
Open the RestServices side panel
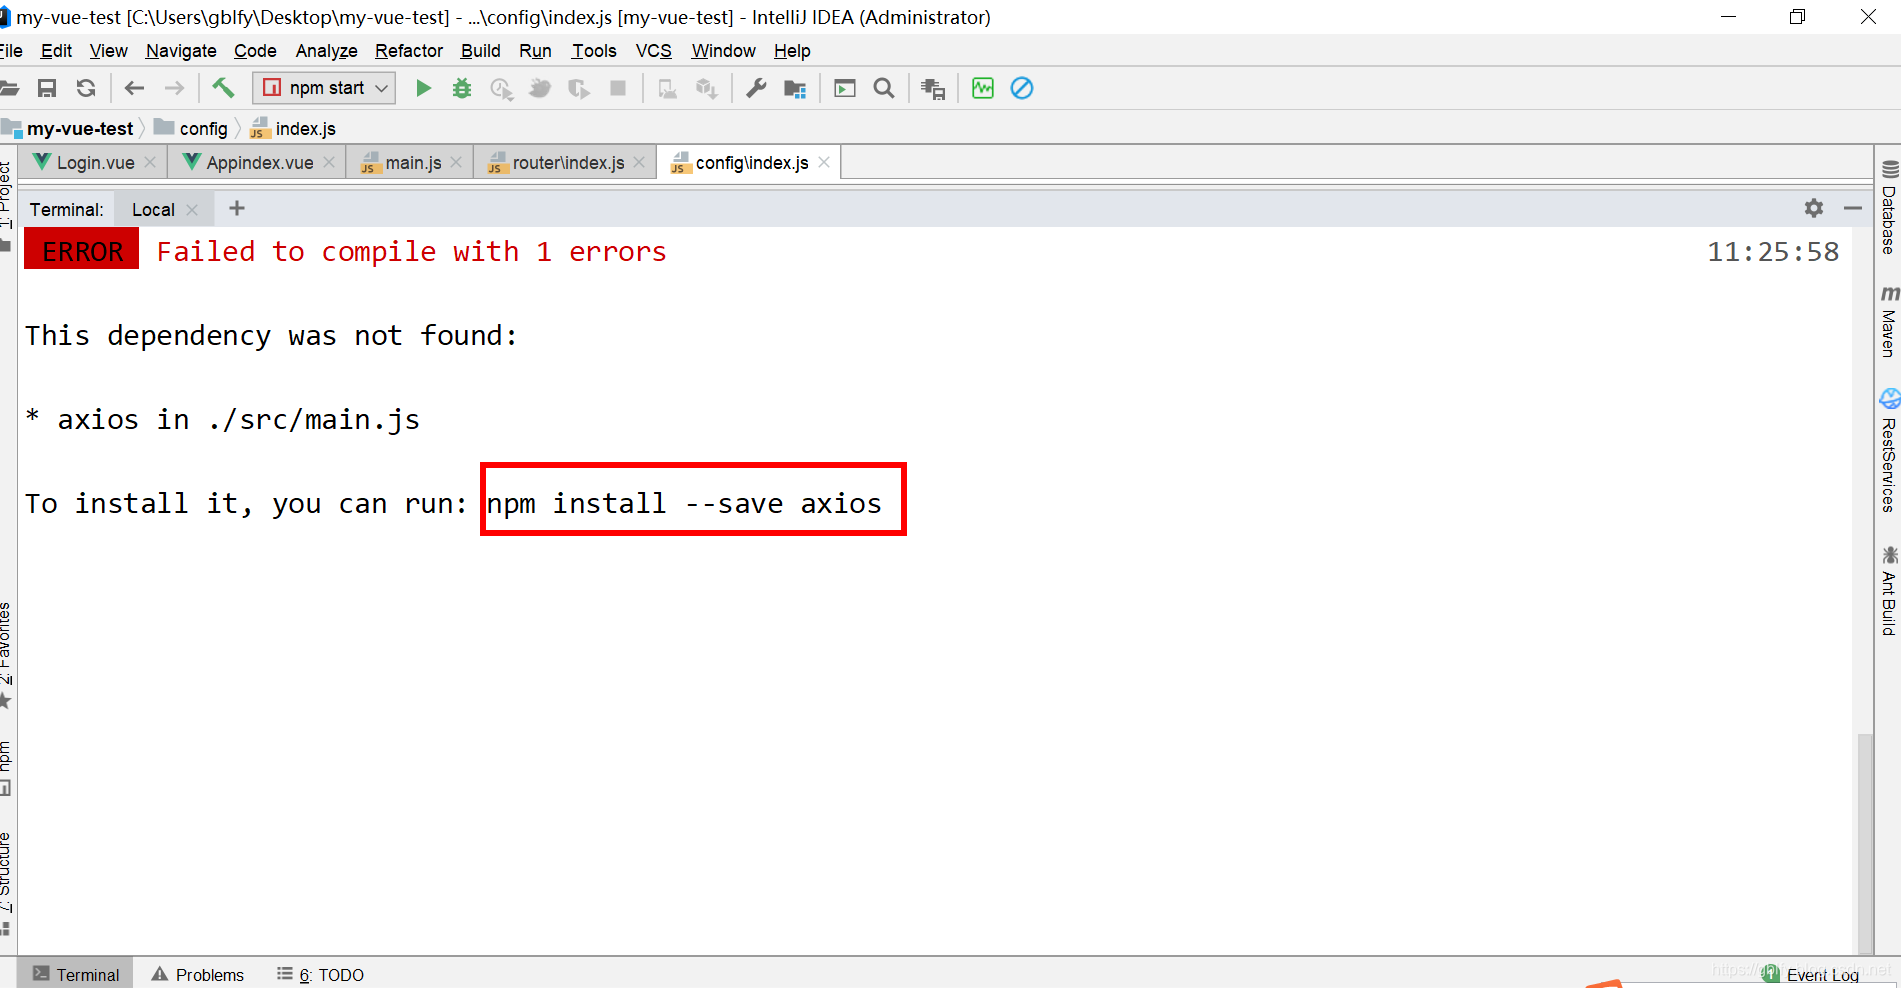(x=1889, y=450)
